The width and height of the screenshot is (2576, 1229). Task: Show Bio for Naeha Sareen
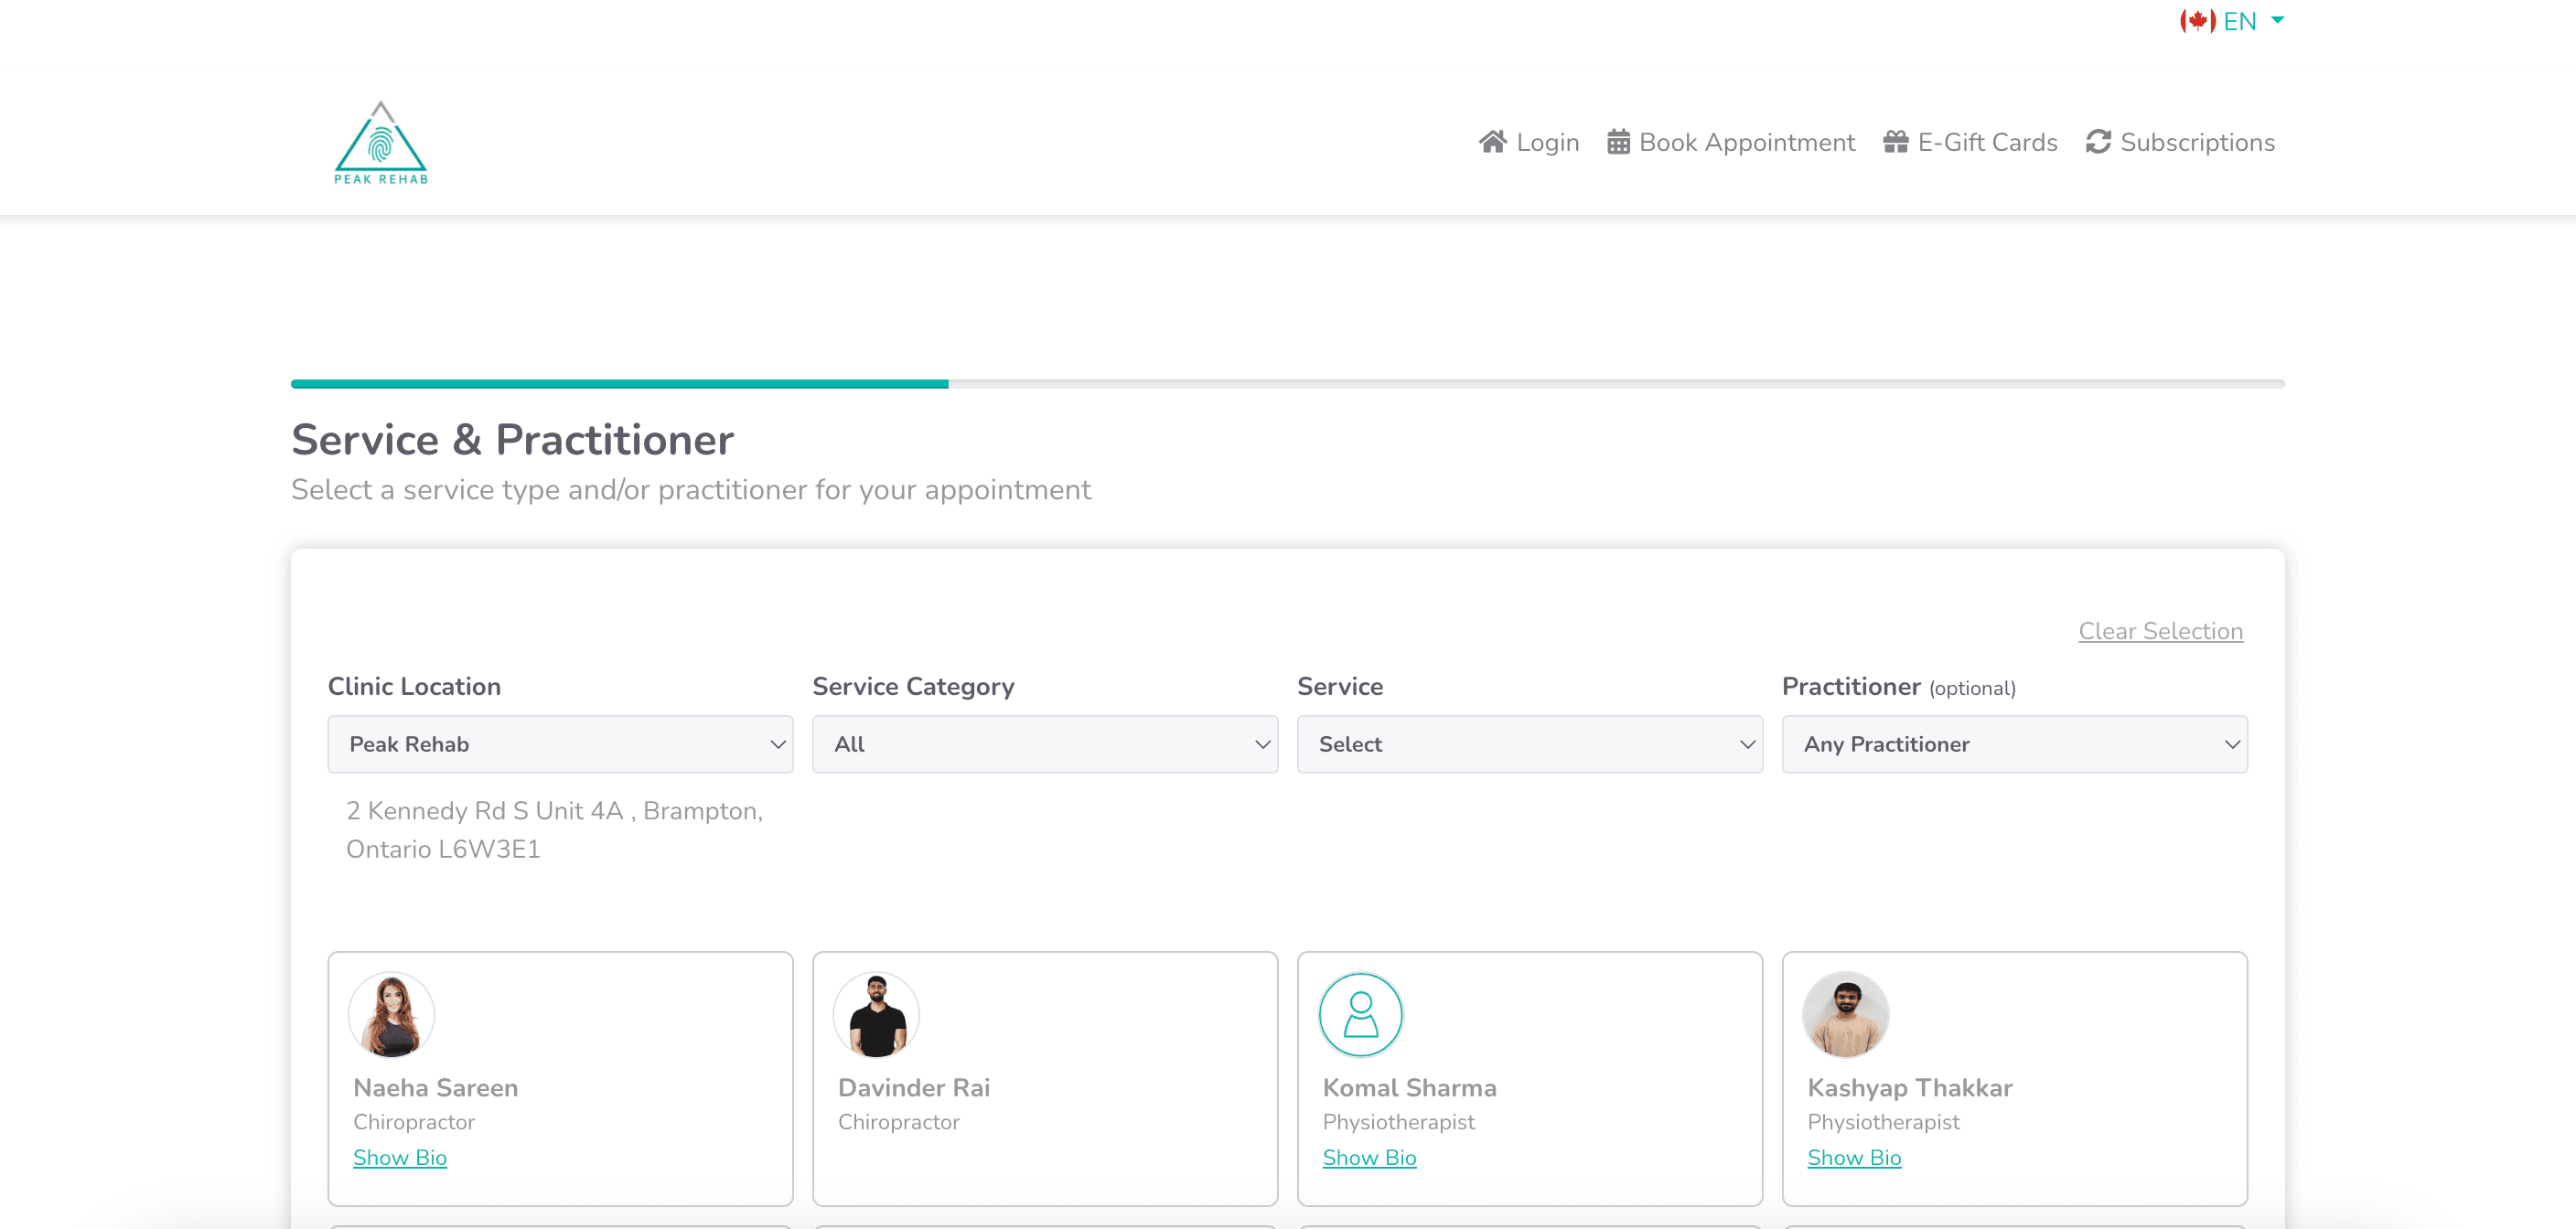(400, 1157)
